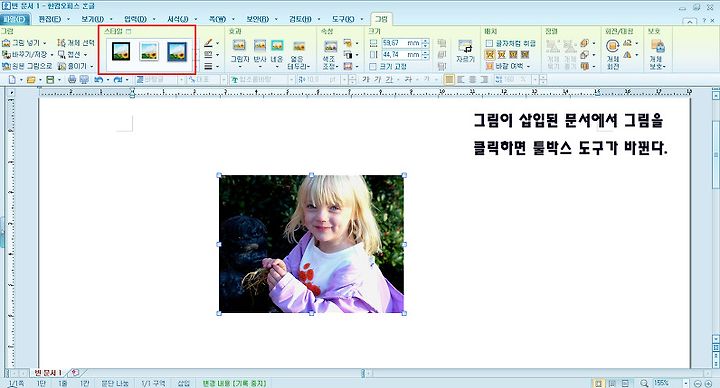Click 개체 선택 object select button
The image size is (720, 388).
coord(76,43)
